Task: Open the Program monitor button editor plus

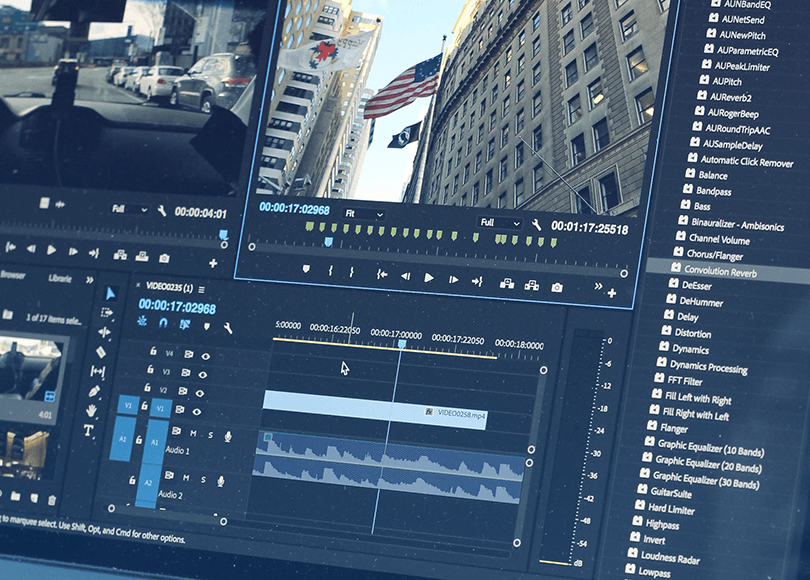Action: point(612,293)
